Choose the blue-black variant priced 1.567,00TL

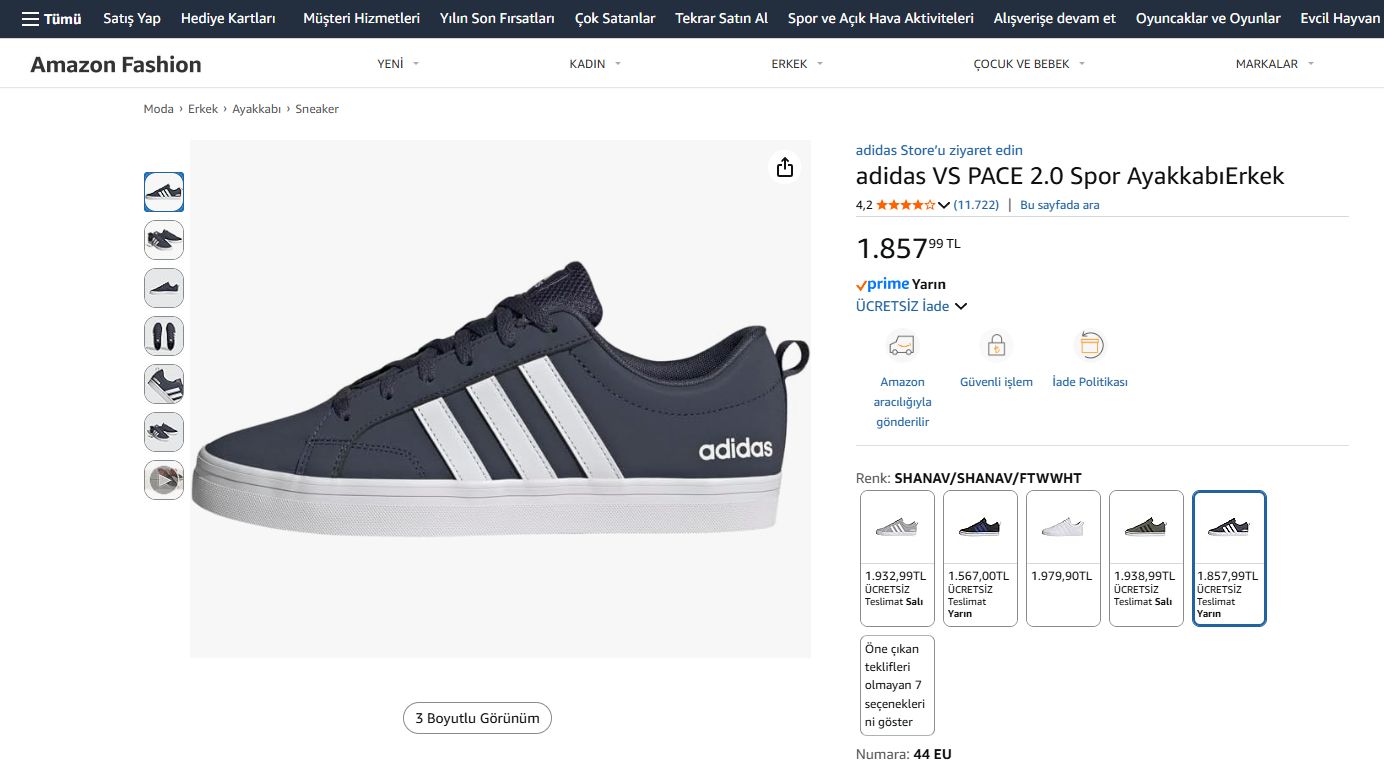point(980,558)
